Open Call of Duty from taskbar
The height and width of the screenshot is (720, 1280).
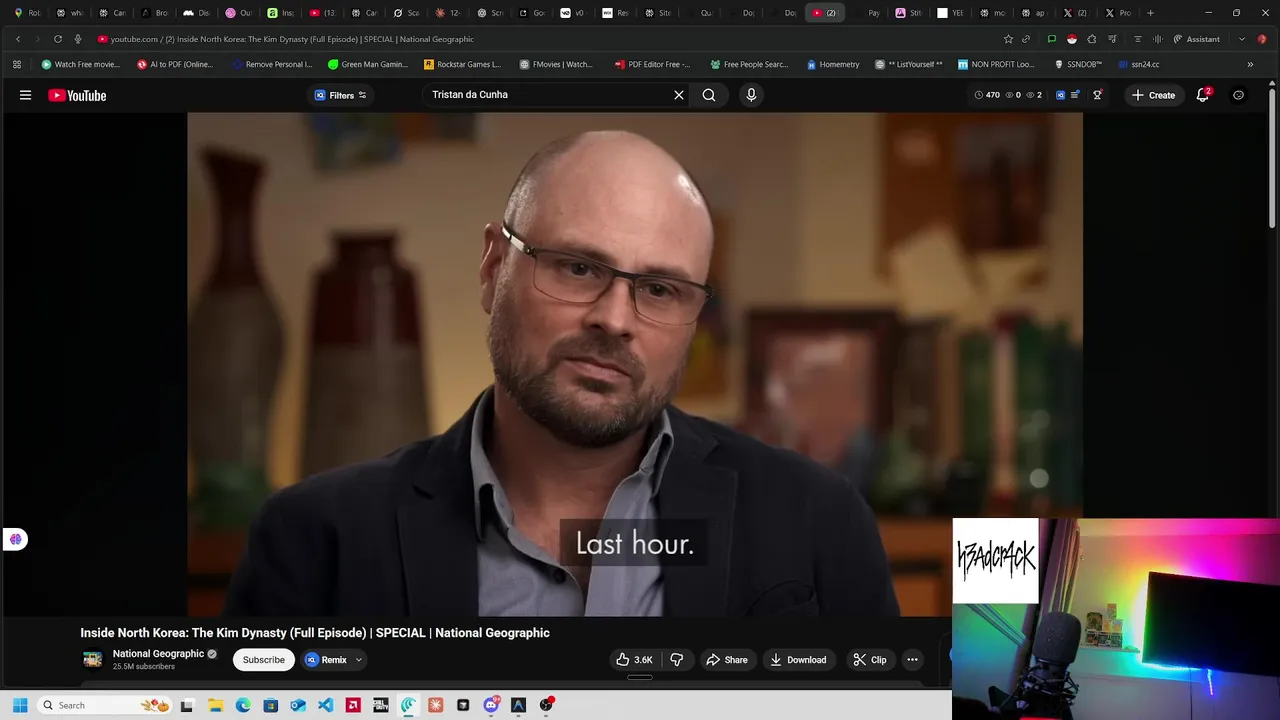(x=381, y=705)
